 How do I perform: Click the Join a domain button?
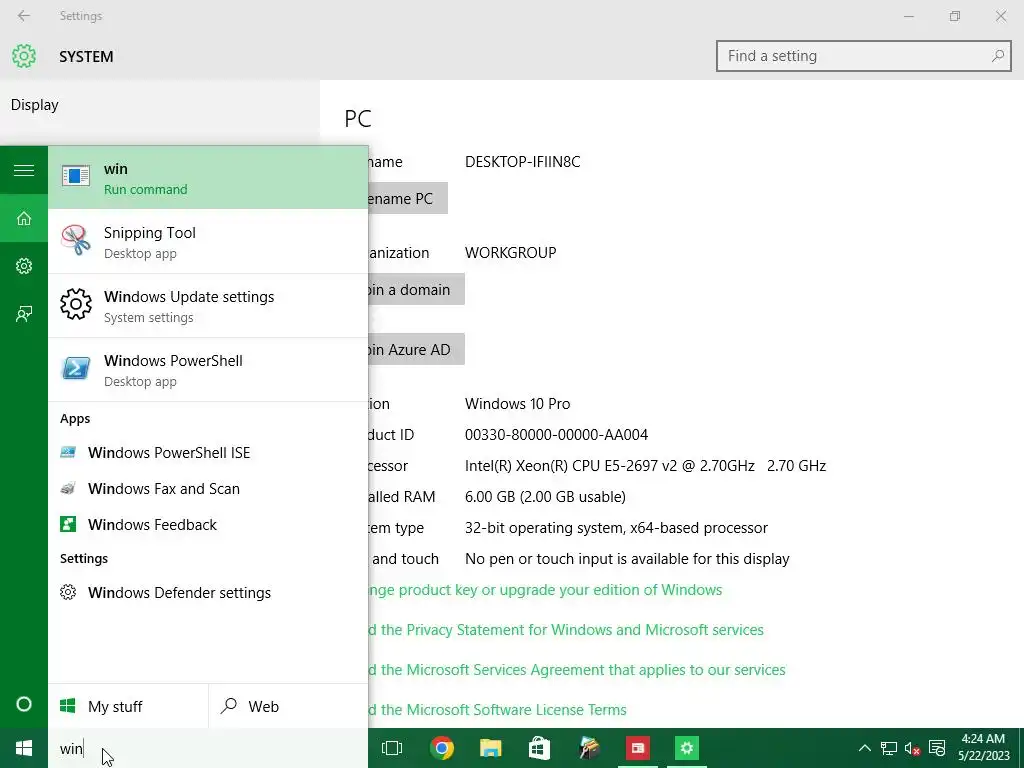coord(417,289)
